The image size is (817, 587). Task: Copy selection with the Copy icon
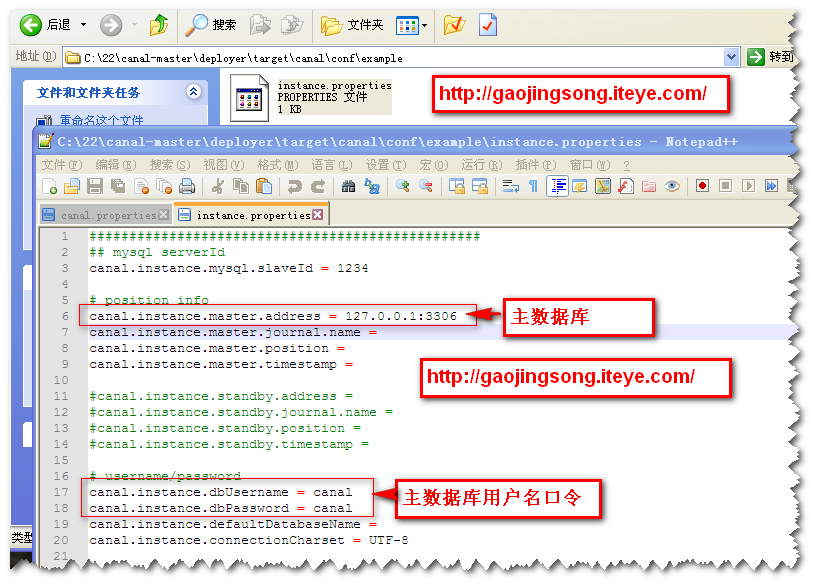tap(241, 186)
